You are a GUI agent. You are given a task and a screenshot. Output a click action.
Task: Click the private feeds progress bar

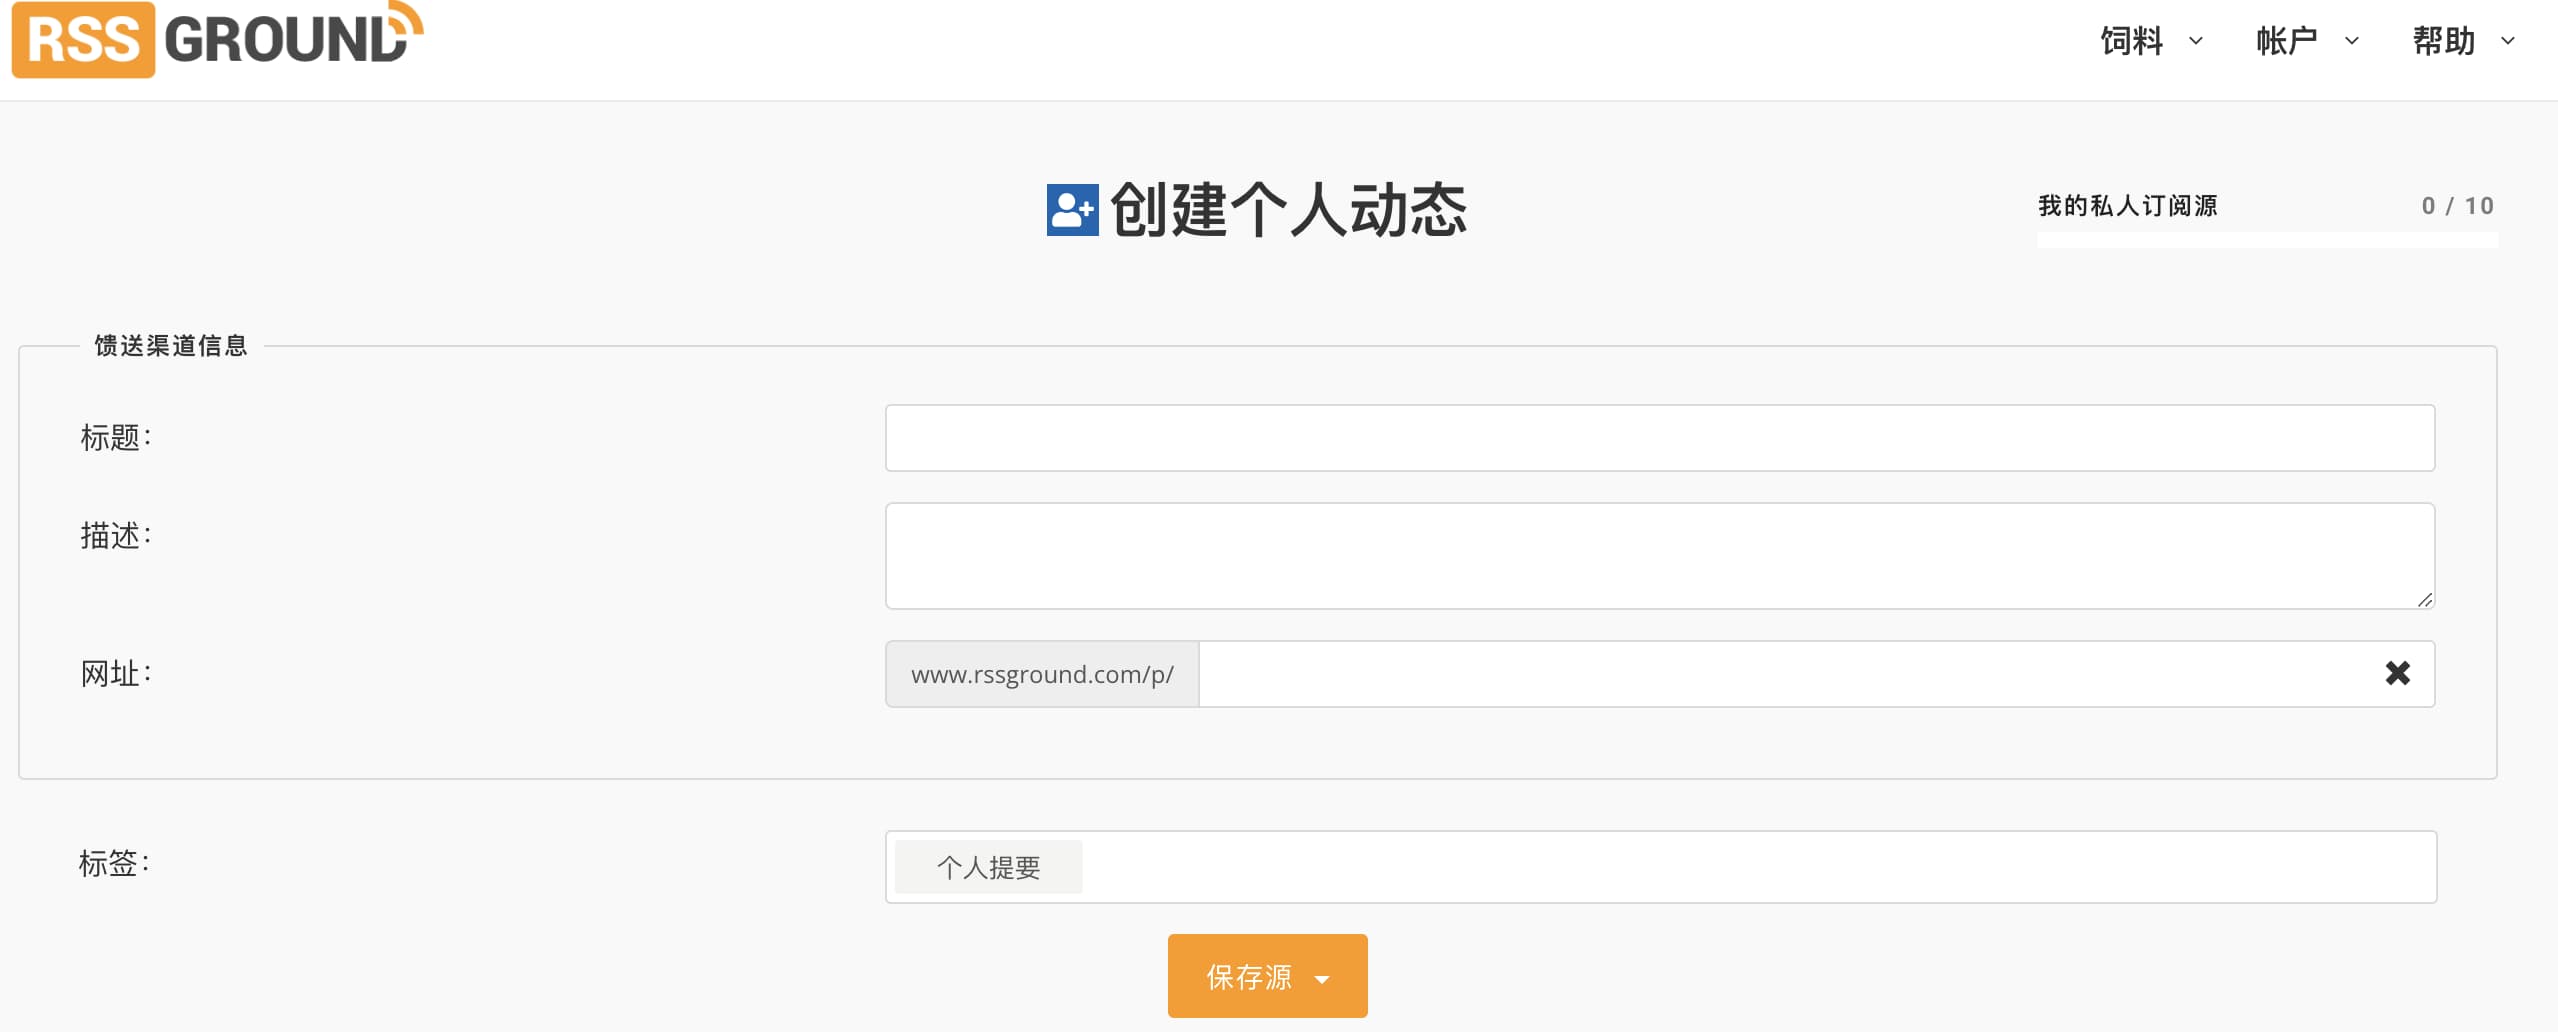pyautogui.click(x=2266, y=240)
